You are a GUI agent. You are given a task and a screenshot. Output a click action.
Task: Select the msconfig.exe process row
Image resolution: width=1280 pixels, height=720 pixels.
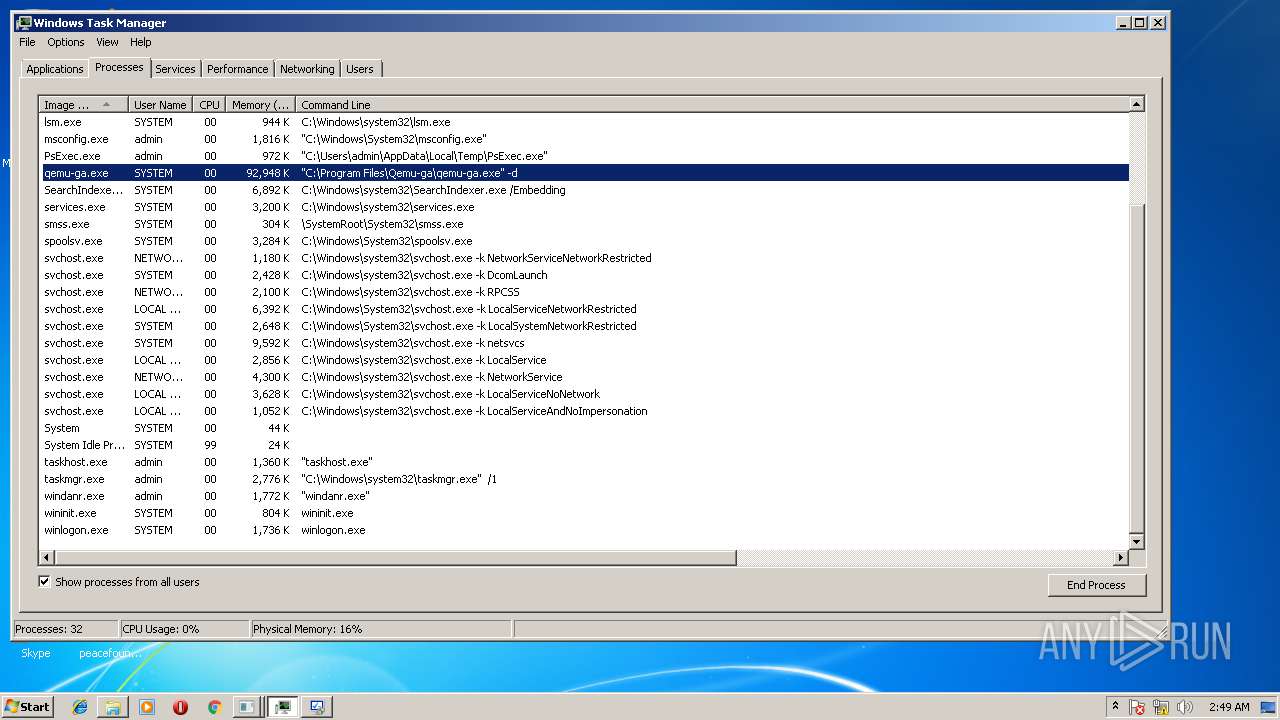point(584,139)
